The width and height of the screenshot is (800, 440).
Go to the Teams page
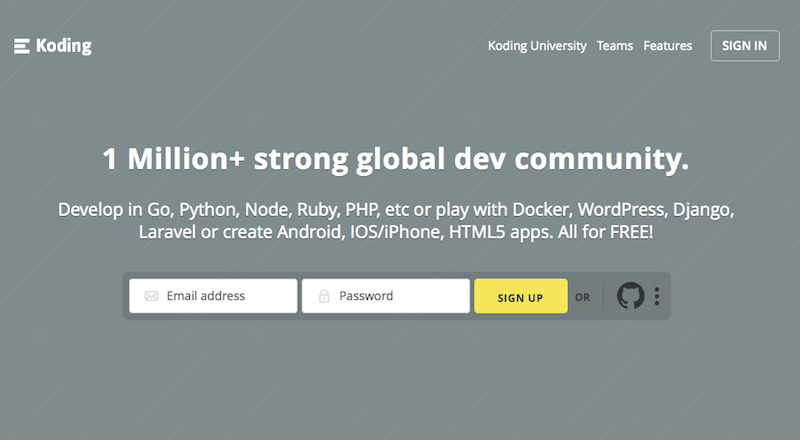tap(615, 46)
